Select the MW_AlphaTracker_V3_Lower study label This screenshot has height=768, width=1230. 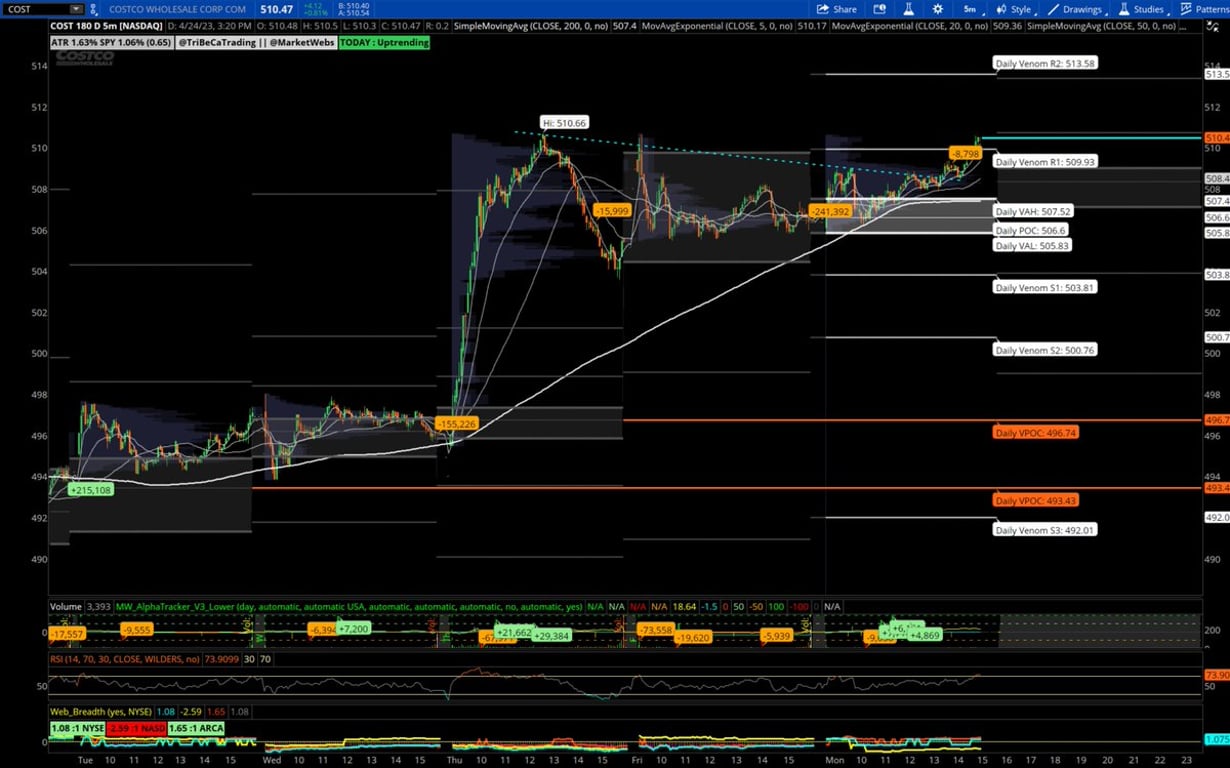tap(350, 607)
